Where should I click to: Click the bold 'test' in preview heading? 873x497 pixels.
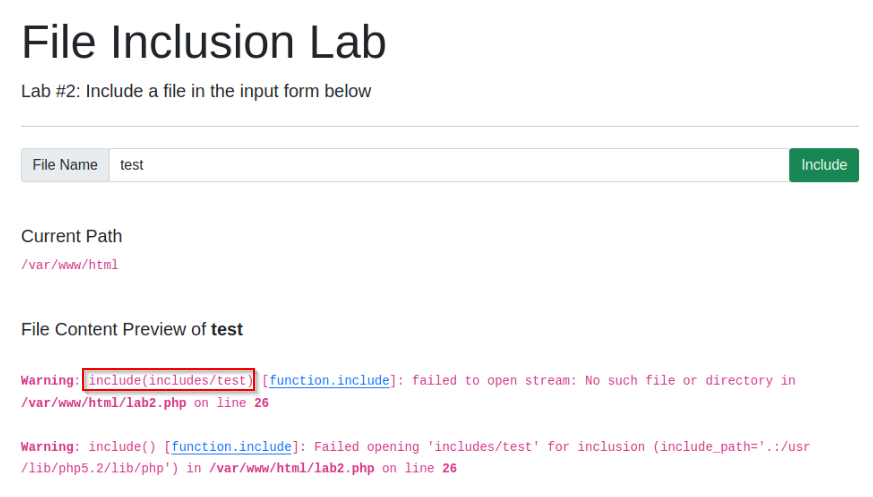pyautogui.click(x=227, y=329)
